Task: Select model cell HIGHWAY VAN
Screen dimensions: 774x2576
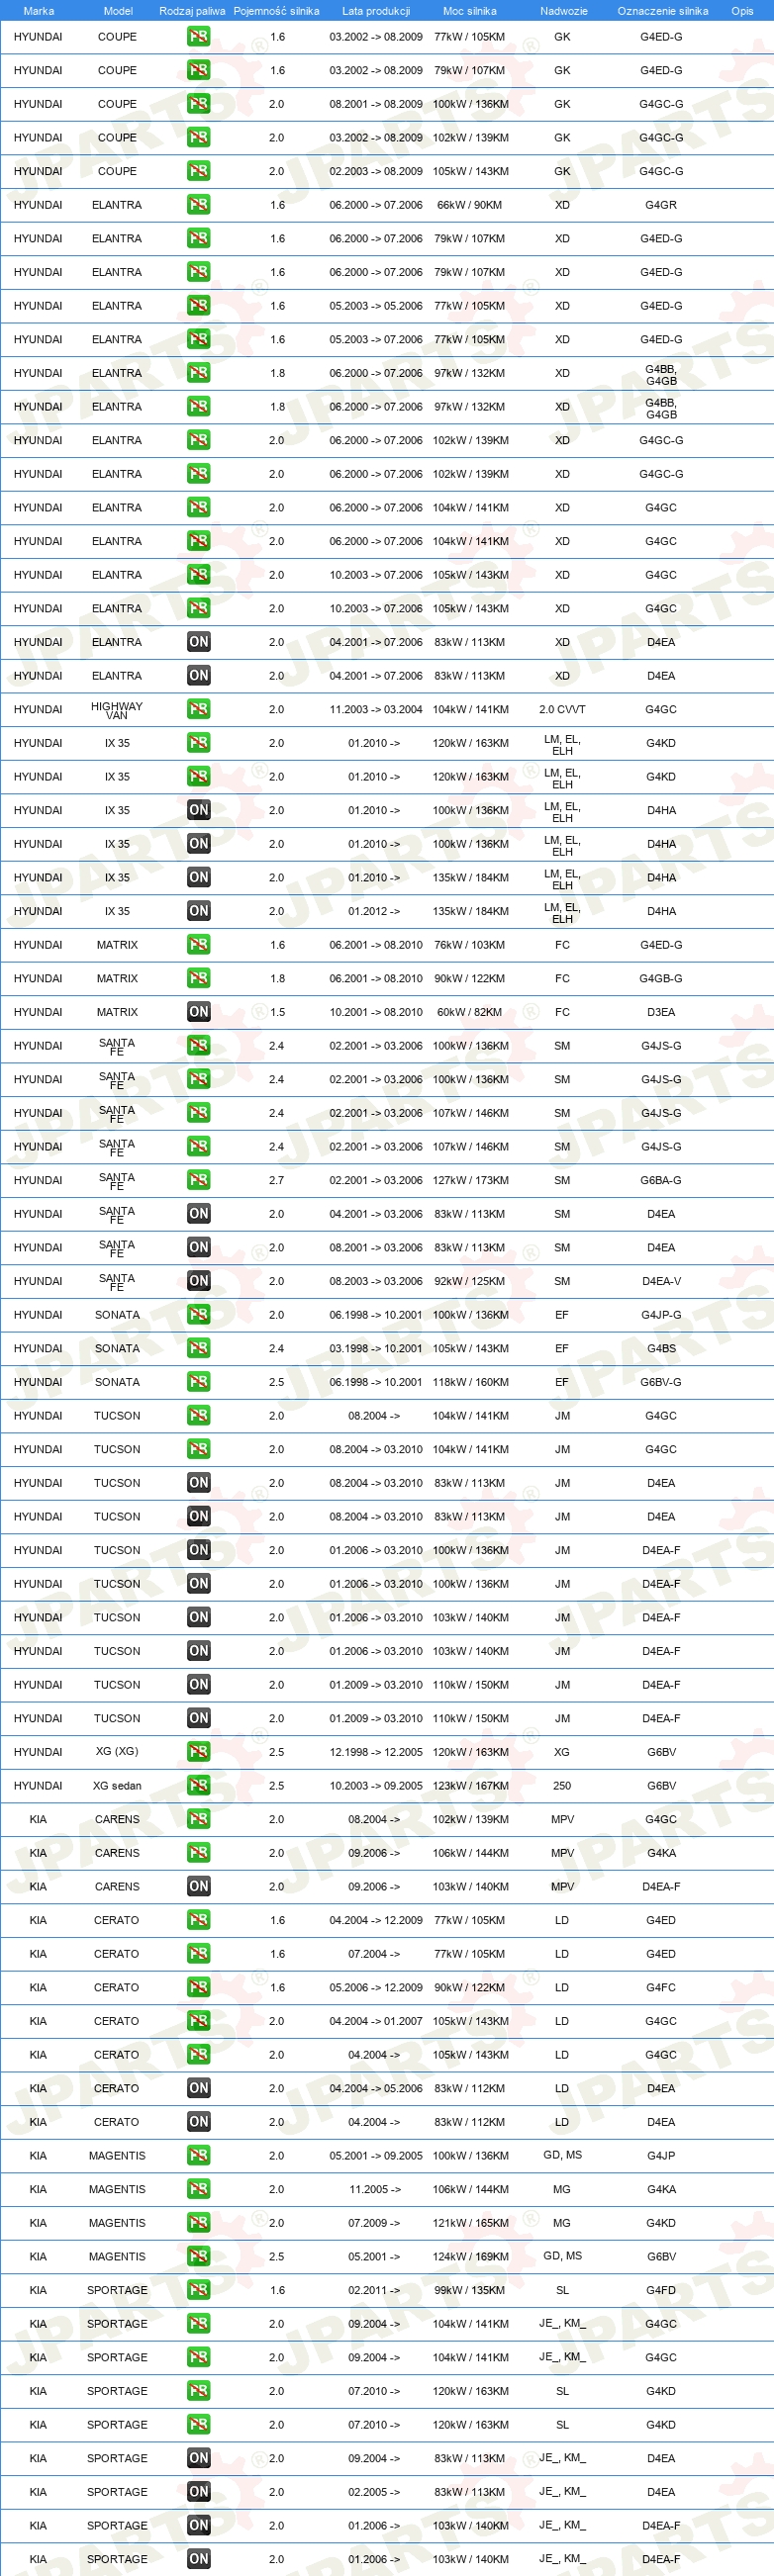Action: tap(117, 710)
